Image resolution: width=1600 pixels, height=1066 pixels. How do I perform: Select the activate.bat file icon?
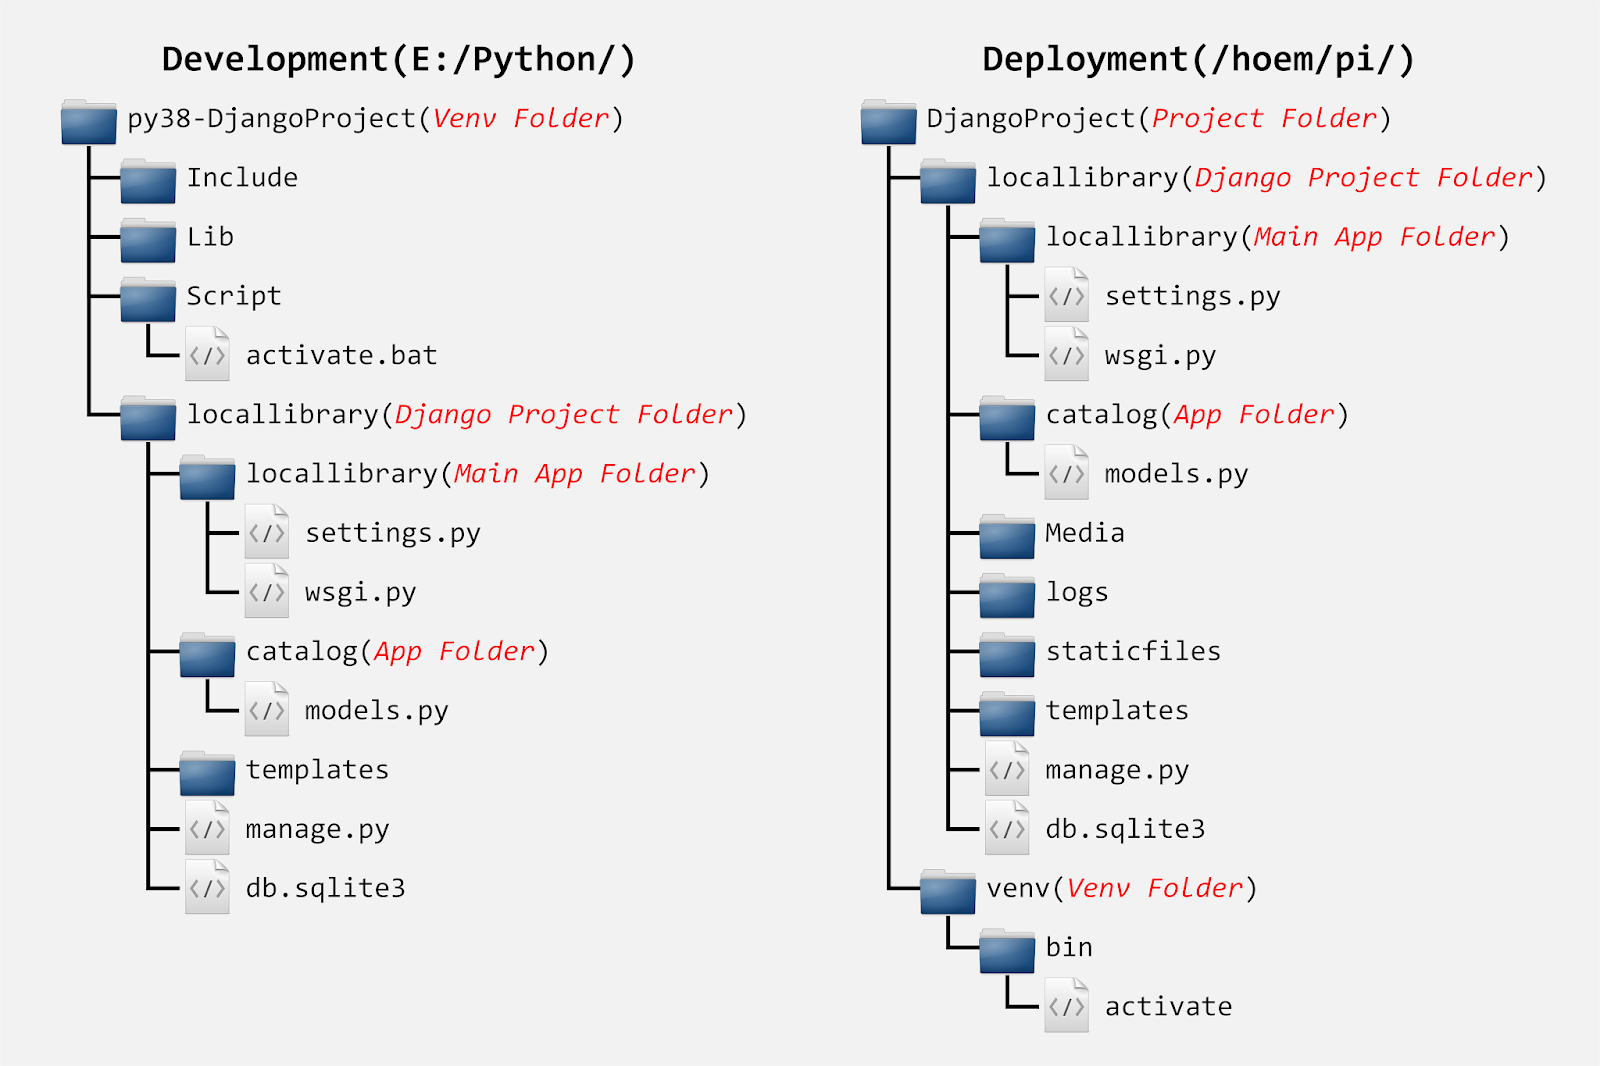208,354
